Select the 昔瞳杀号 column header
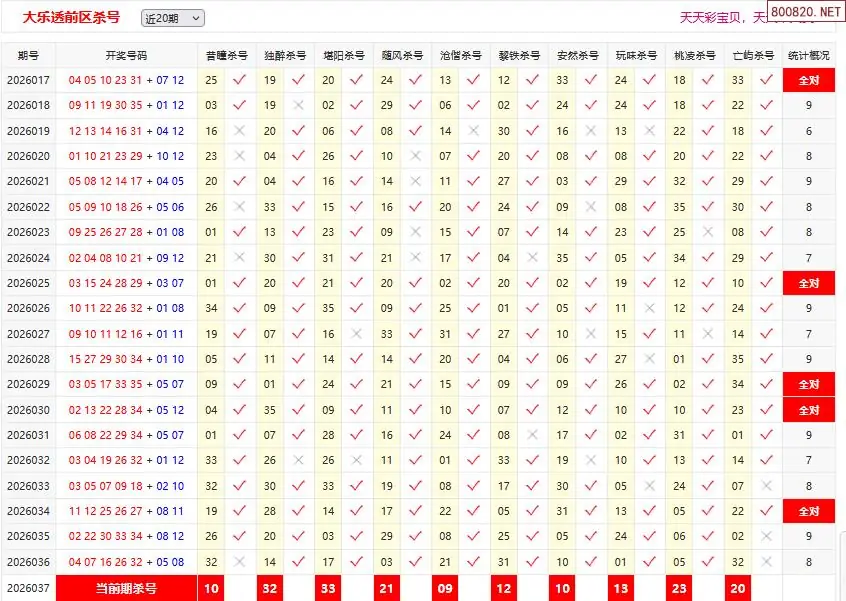846x601 pixels. (x=226, y=56)
